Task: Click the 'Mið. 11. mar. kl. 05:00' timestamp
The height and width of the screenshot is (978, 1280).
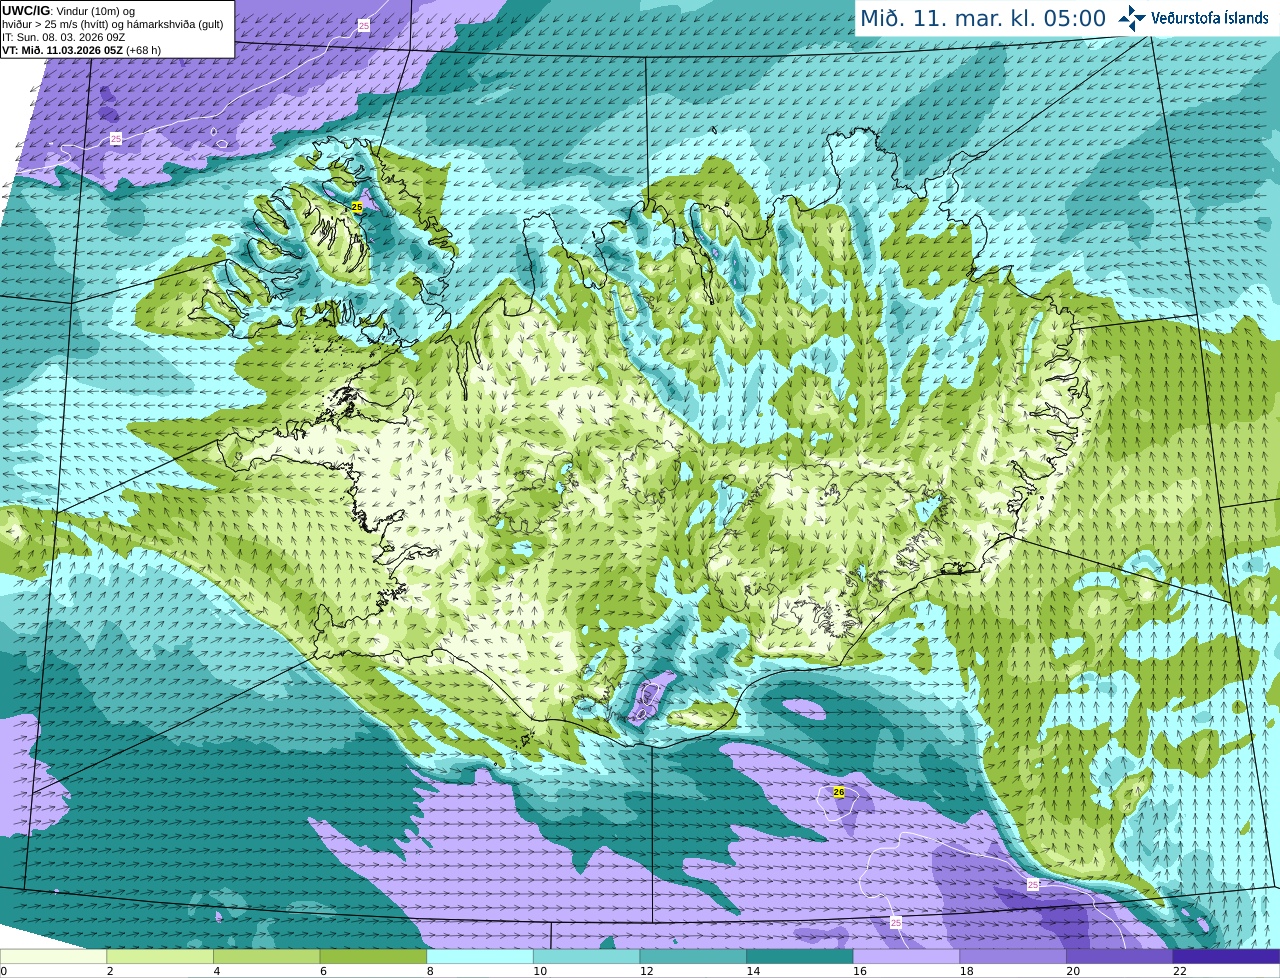Action: point(983,19)
